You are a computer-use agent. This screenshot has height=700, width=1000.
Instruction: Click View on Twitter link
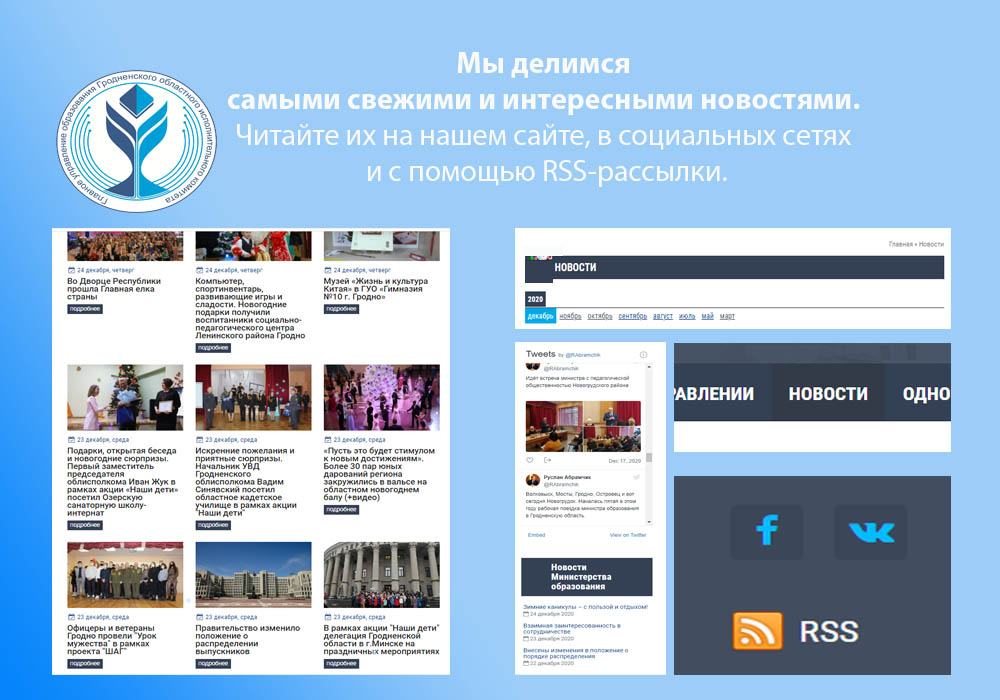tap(628, 535)
